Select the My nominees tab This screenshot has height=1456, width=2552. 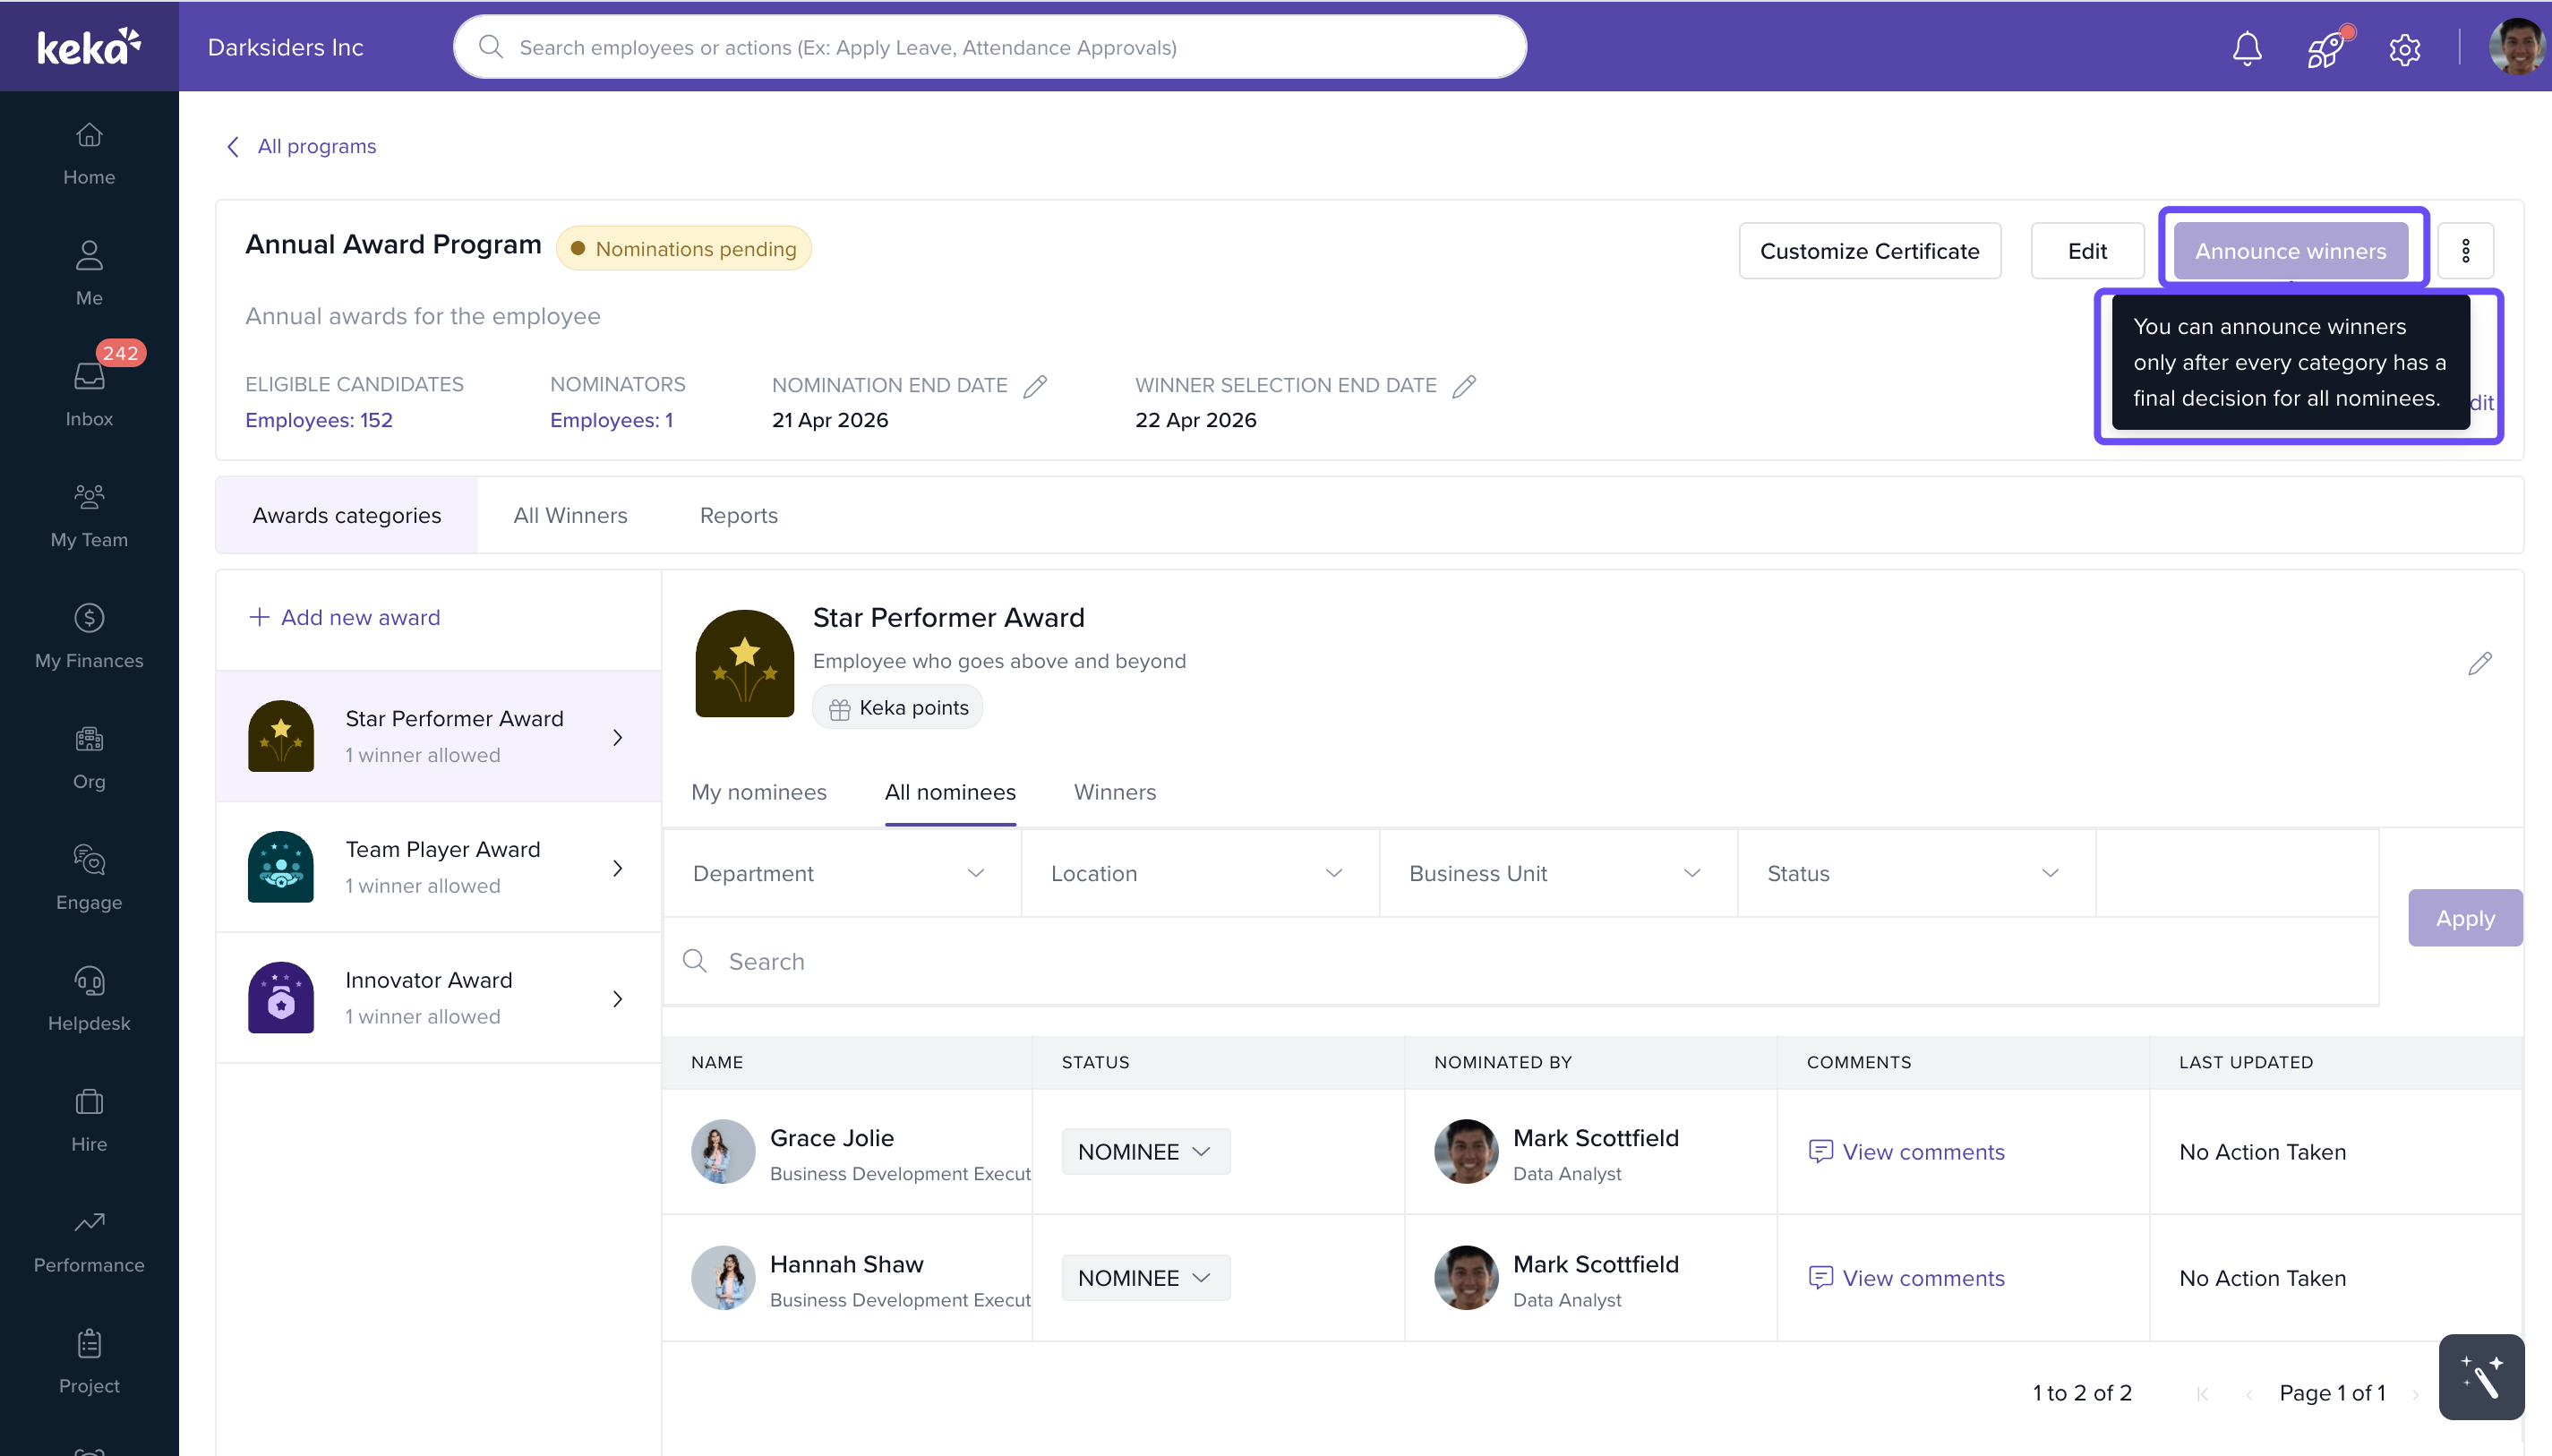[x=758, y=792]
